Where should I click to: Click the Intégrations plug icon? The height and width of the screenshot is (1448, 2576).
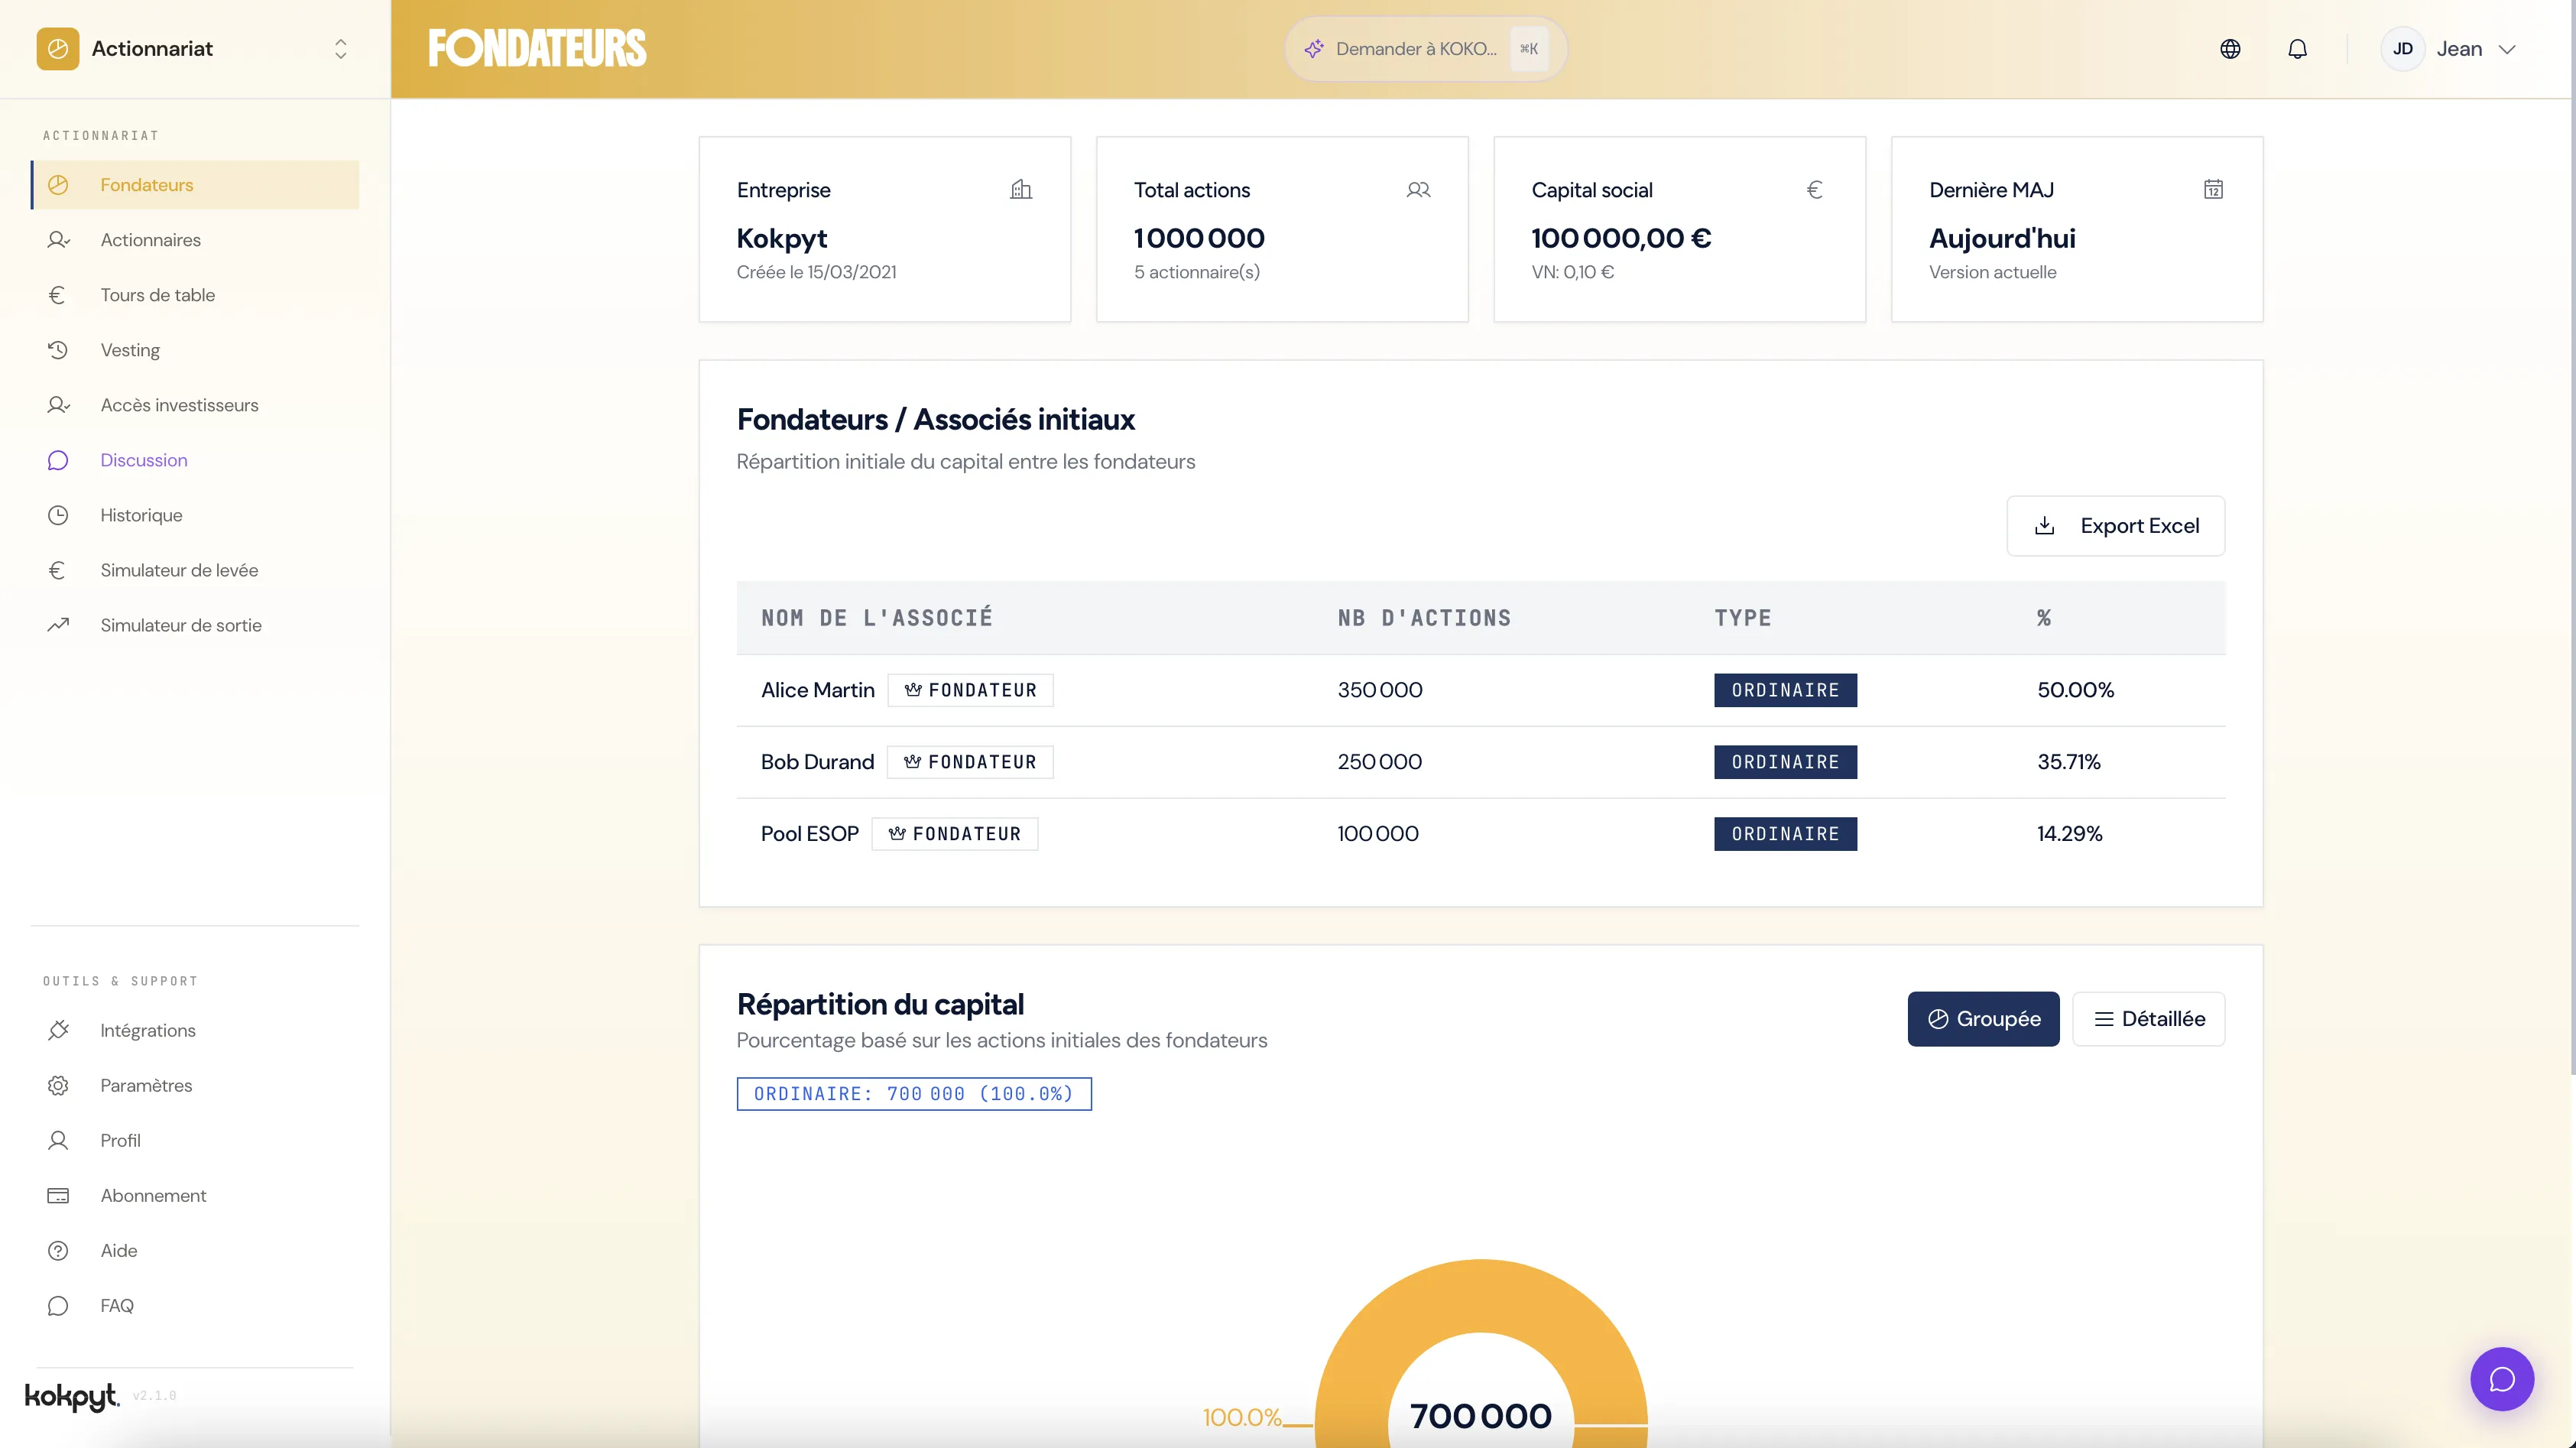coord(58,1030)
